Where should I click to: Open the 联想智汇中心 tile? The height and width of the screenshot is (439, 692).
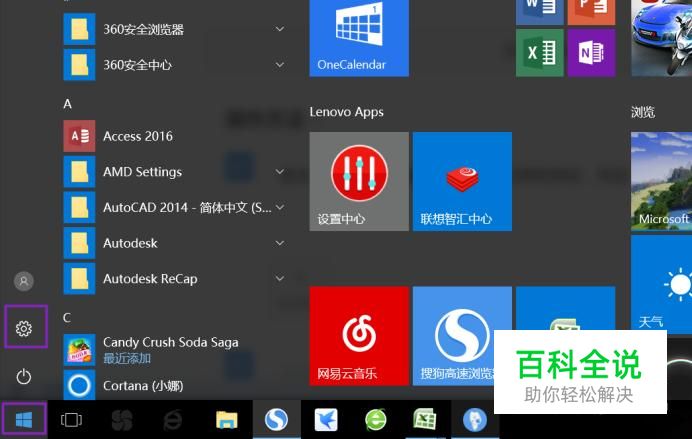coord(463,181)
